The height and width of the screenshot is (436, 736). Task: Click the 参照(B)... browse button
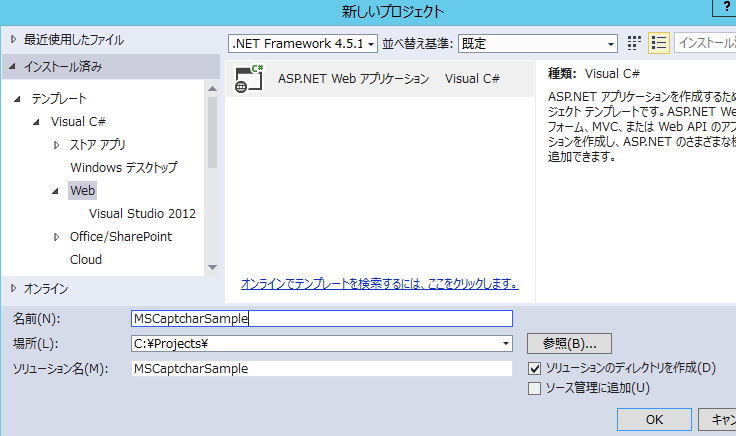569,344
